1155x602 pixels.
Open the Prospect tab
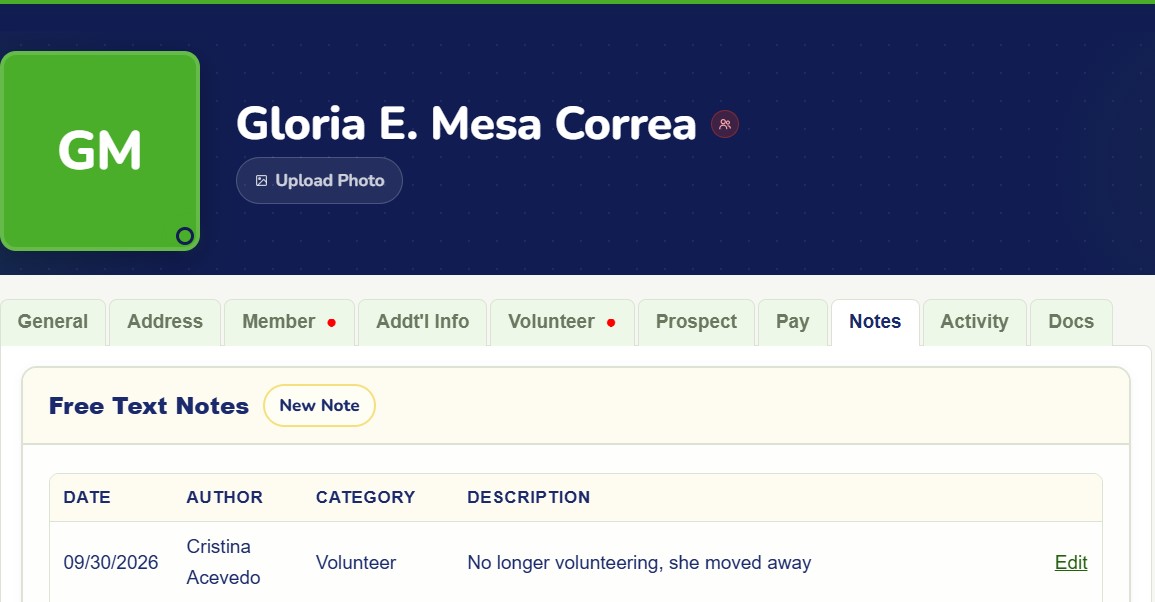696,322
